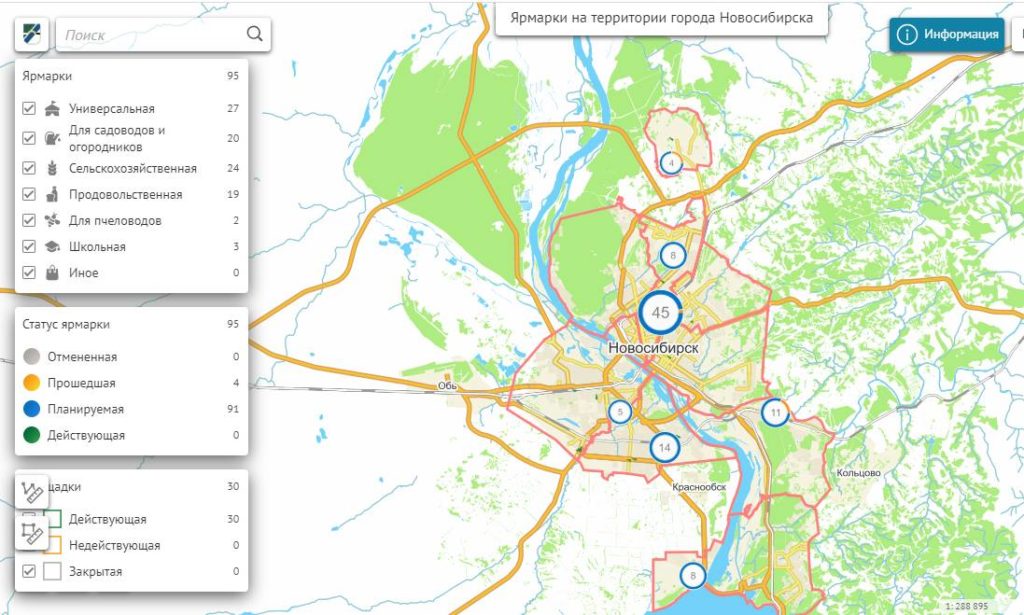Disable the Школьная fair filter checkbox
This screenshot has width=1024, height=615.
coord(29,246)
